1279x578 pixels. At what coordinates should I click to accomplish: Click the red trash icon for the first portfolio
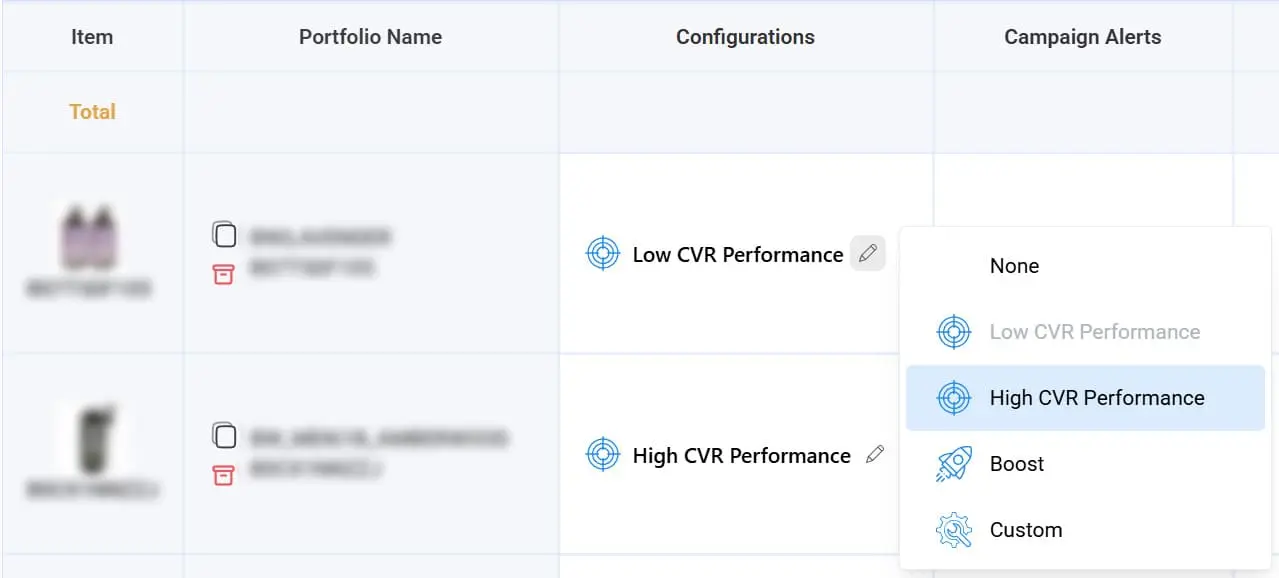pos(225,274)
